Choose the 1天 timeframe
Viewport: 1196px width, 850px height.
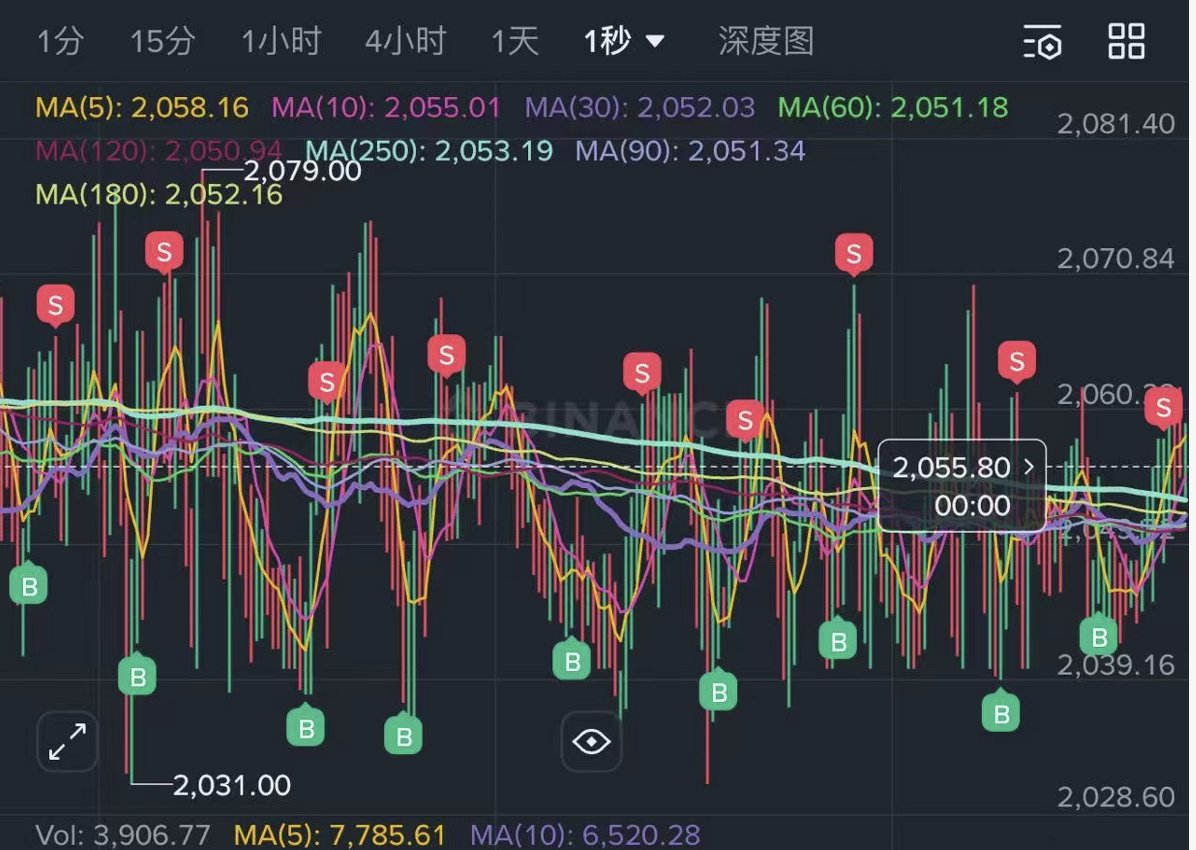[515, 42]
